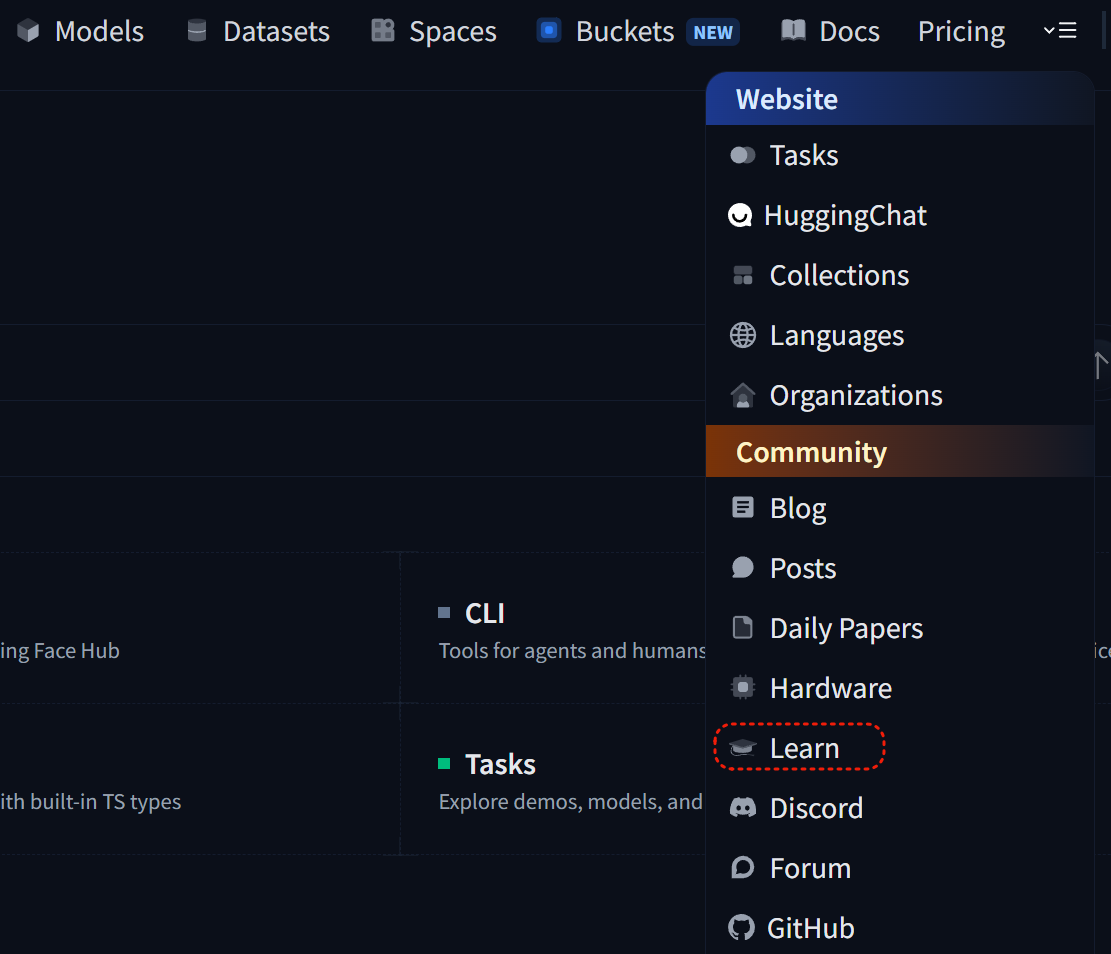Click the Models cube icon
Viewport: 1111px width, 954px height.
tap(28, 31)
